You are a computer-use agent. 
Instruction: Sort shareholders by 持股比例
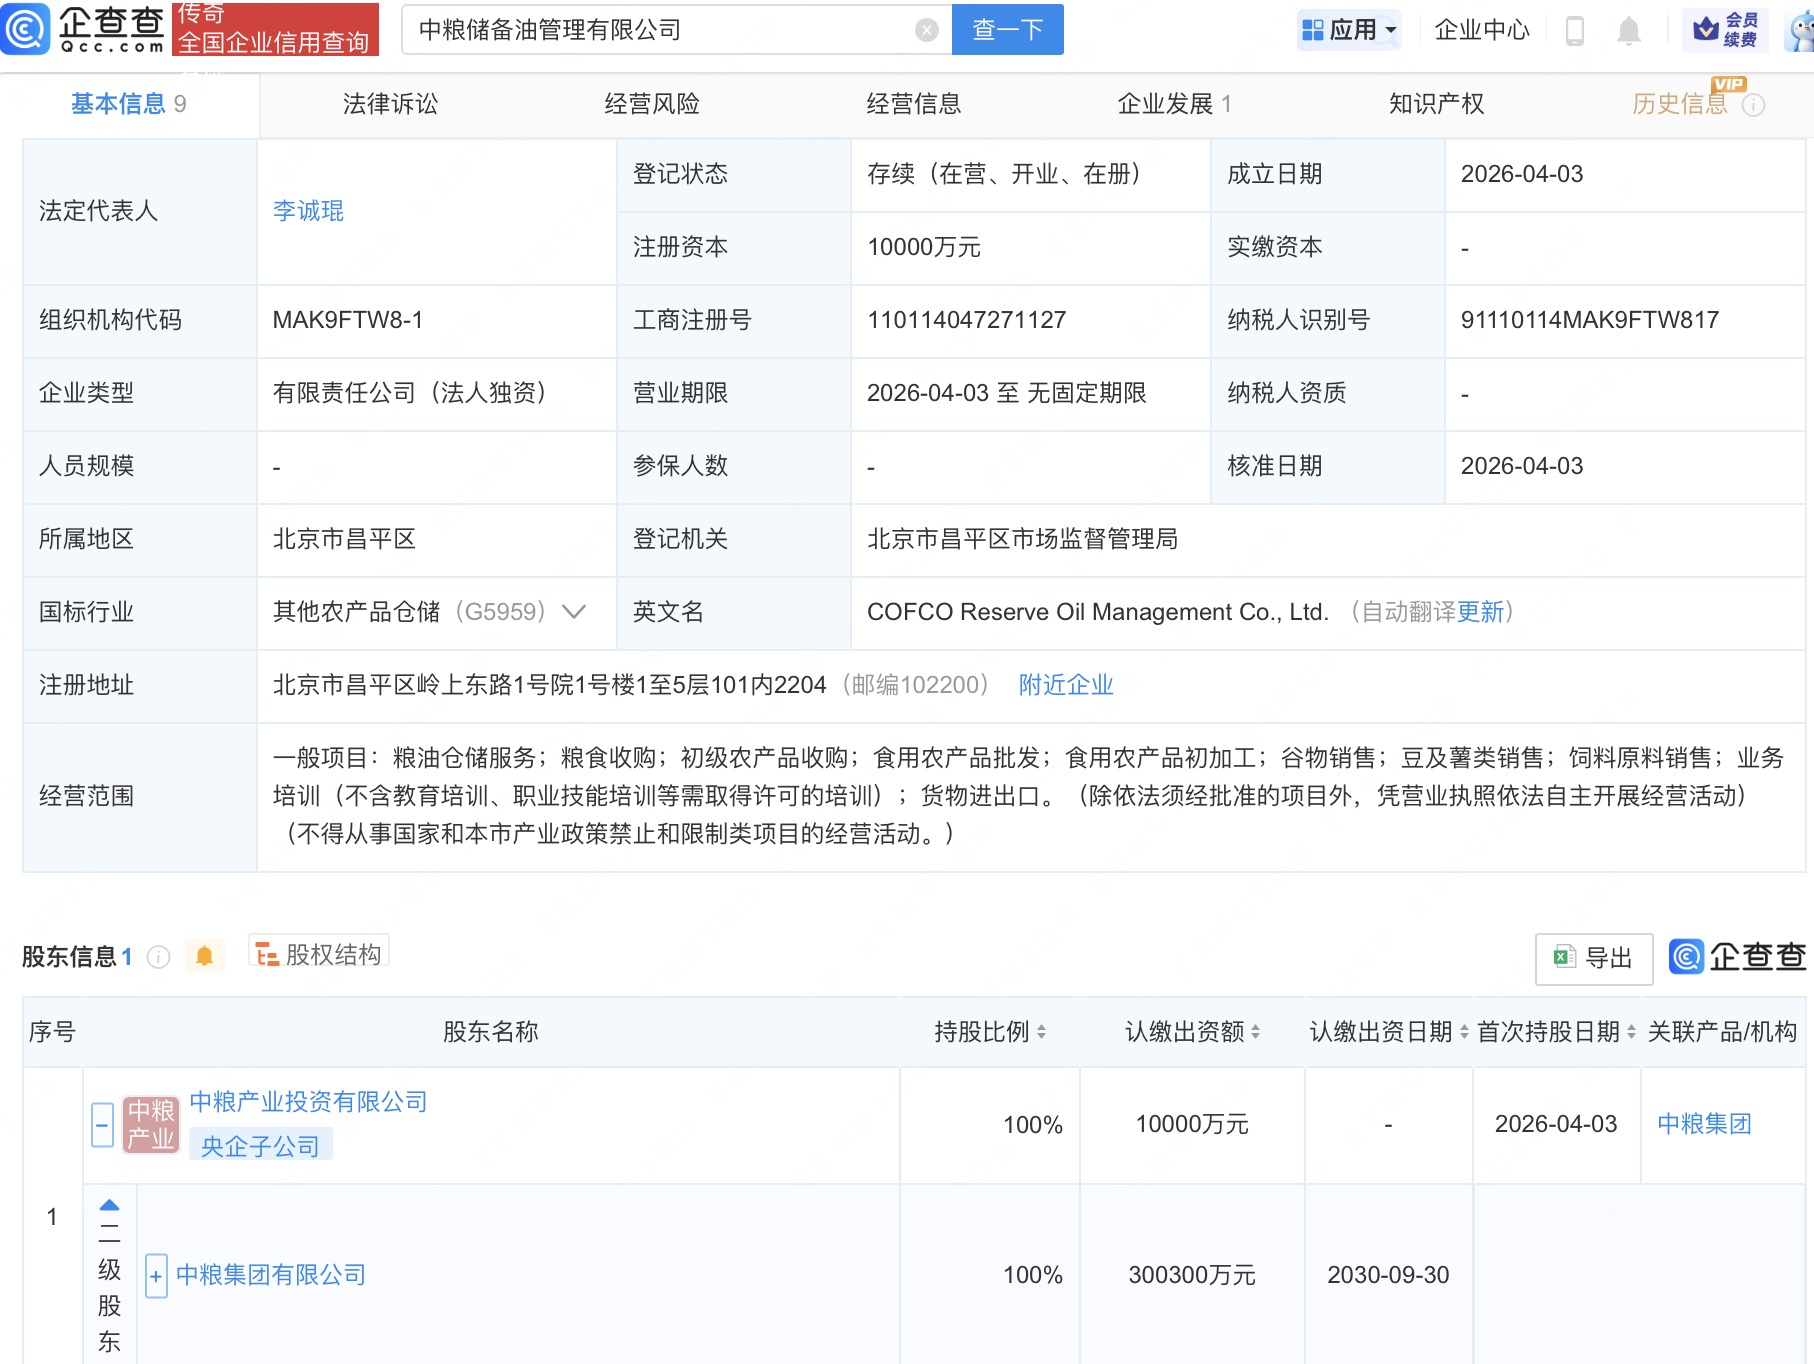[1044, 1032]
